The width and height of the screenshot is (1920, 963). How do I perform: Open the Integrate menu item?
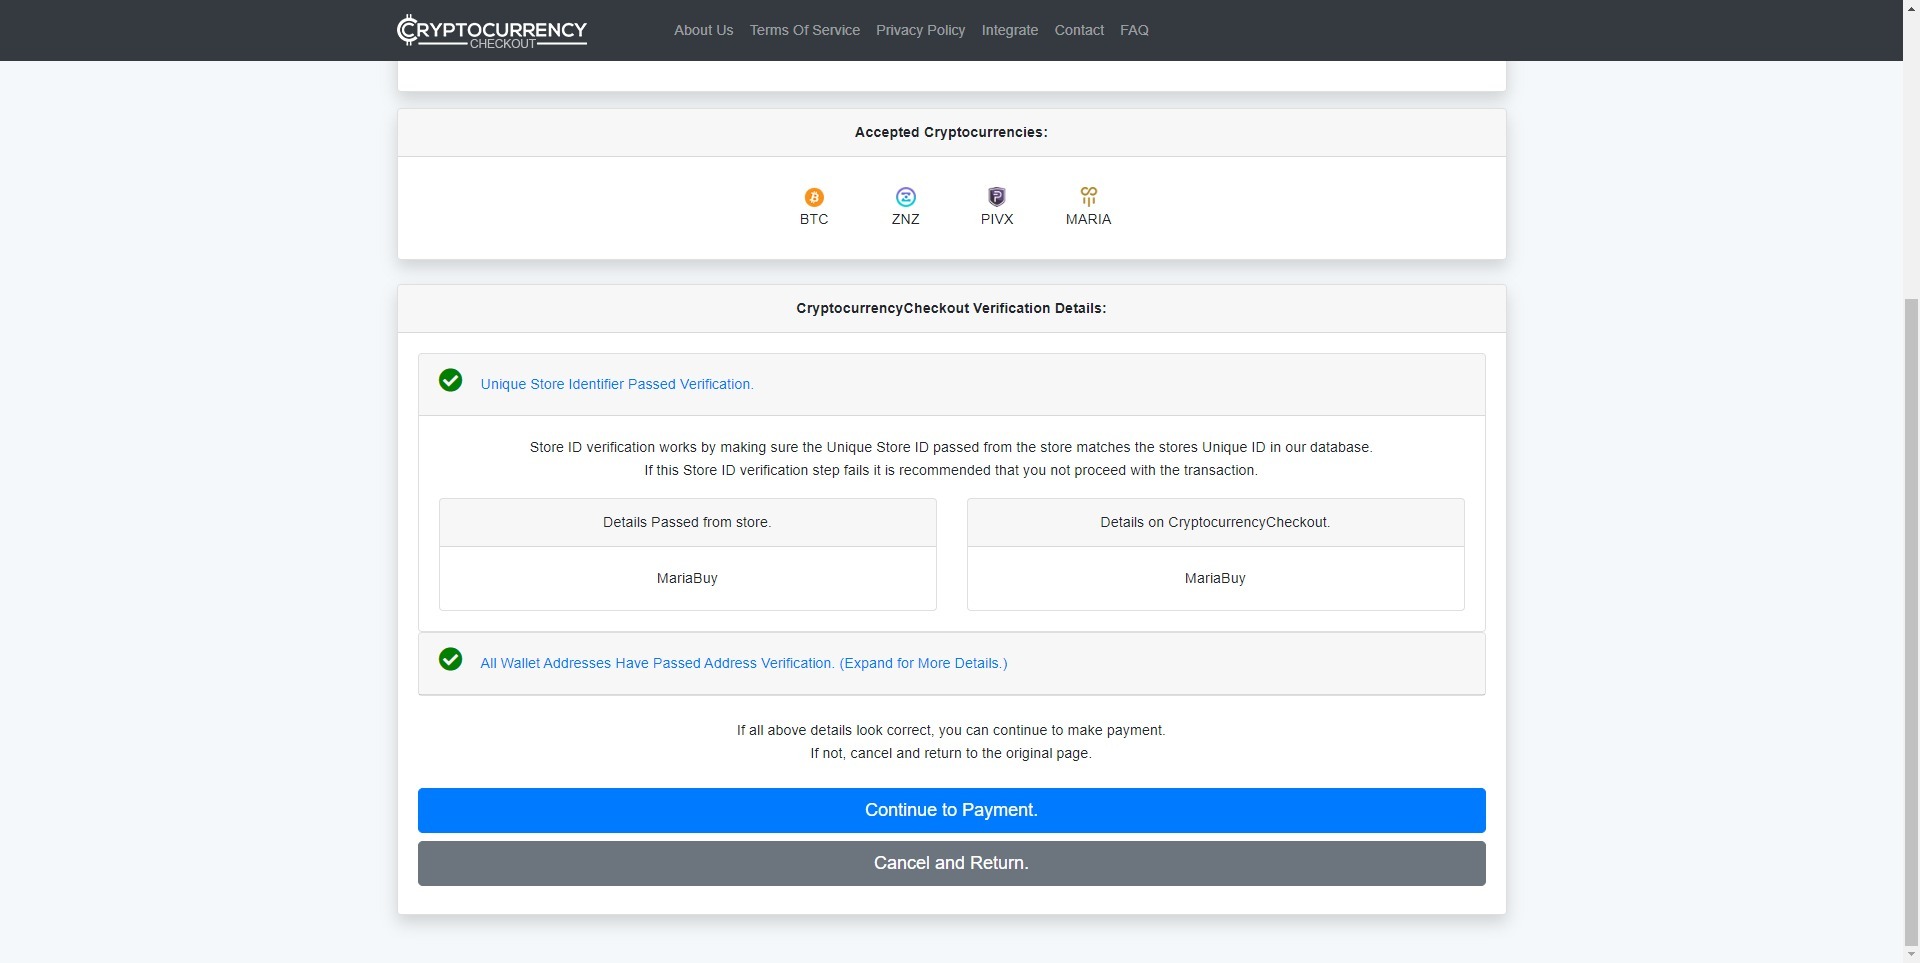[x=1010, y=30]
